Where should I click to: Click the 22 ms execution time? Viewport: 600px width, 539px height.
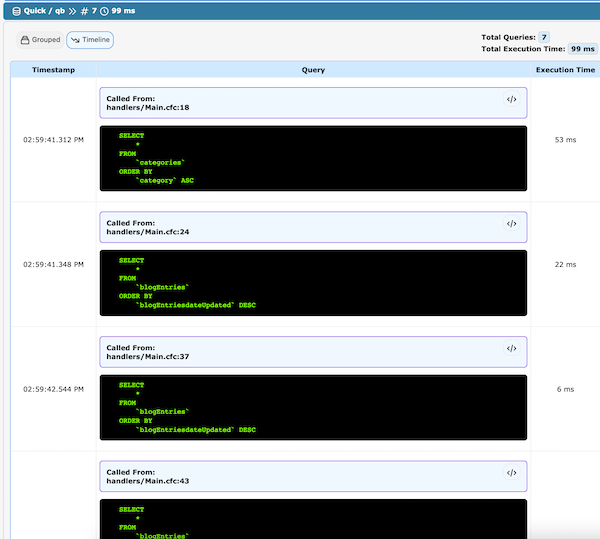click(565, 265)
